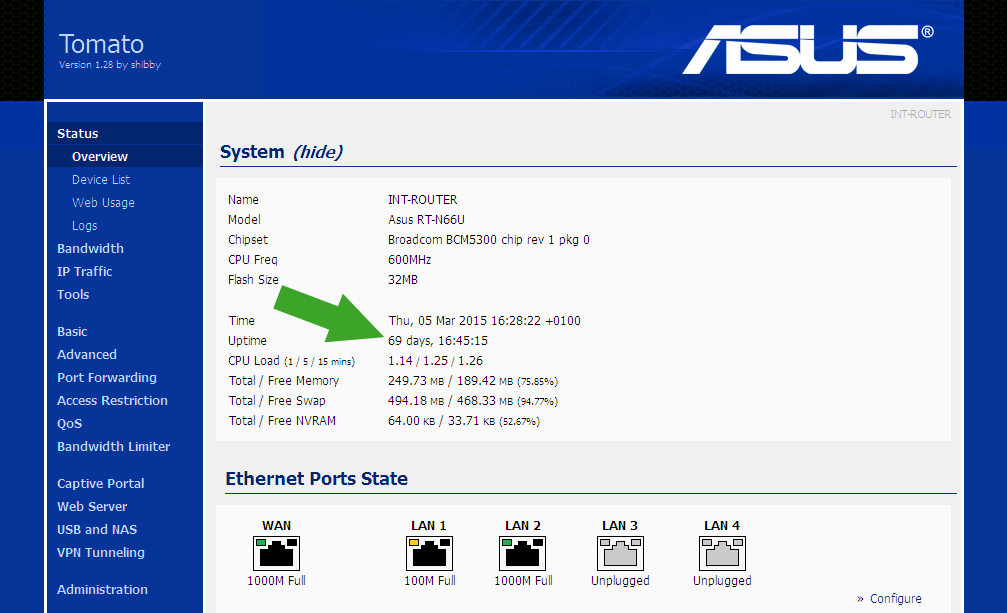Open the Web Usage page
Image resolution: width=1007 pixels, height=613 pixels.
point(103,203)
